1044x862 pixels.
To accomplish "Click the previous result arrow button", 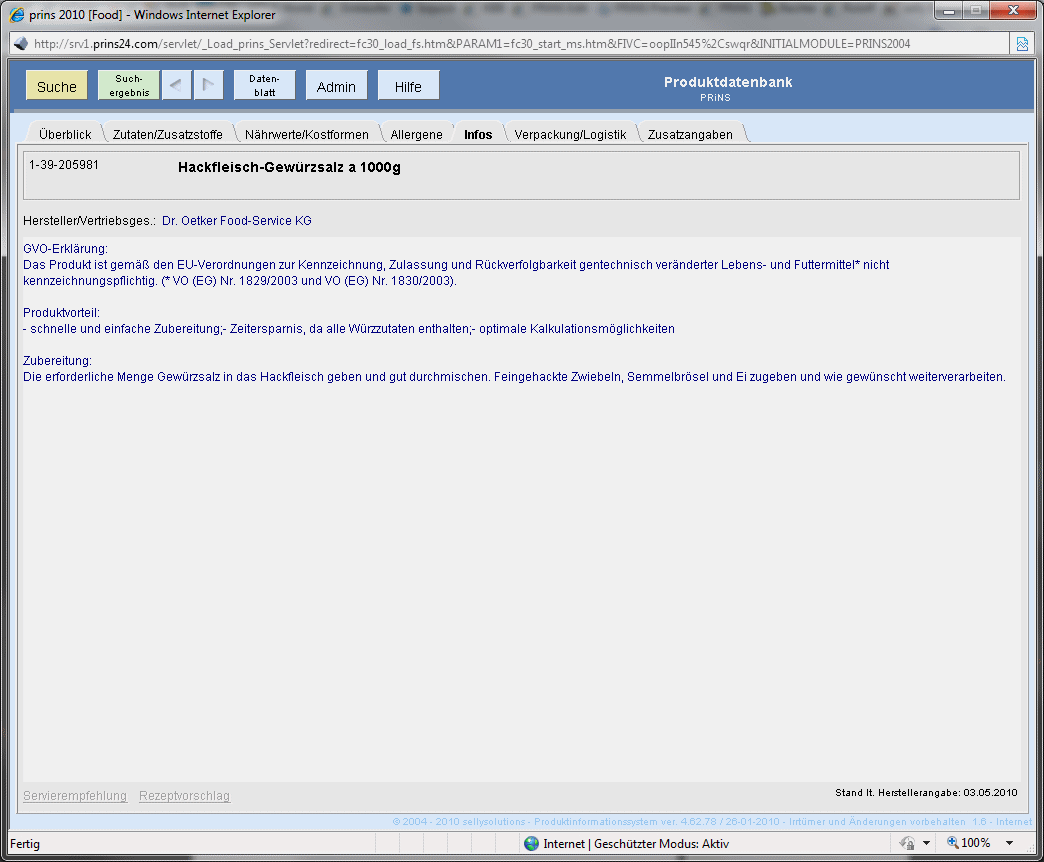I will pyautogui.click(x=176, y=86).
